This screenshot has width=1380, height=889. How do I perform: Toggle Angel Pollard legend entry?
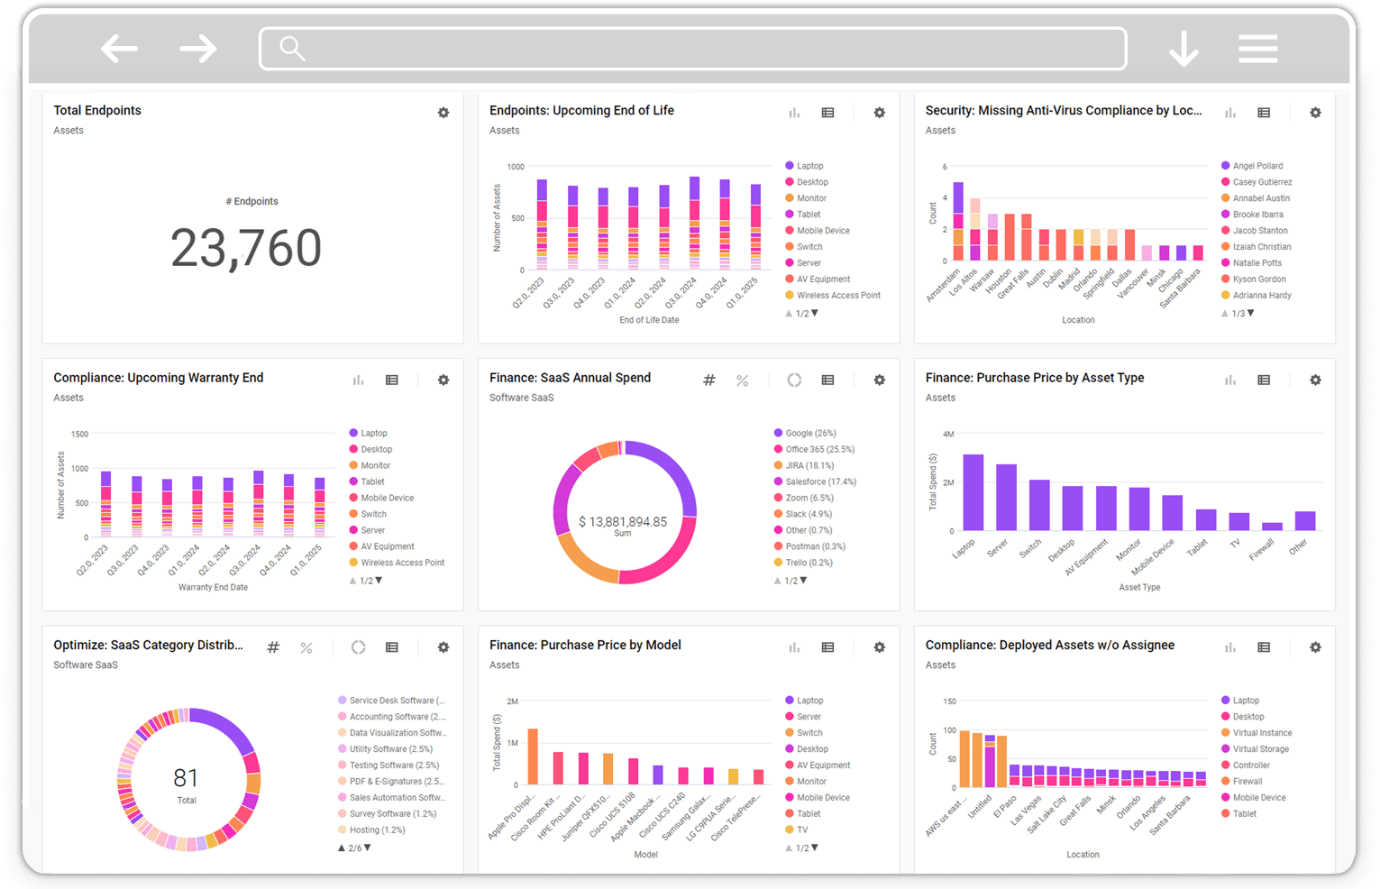pos(1252,166)
